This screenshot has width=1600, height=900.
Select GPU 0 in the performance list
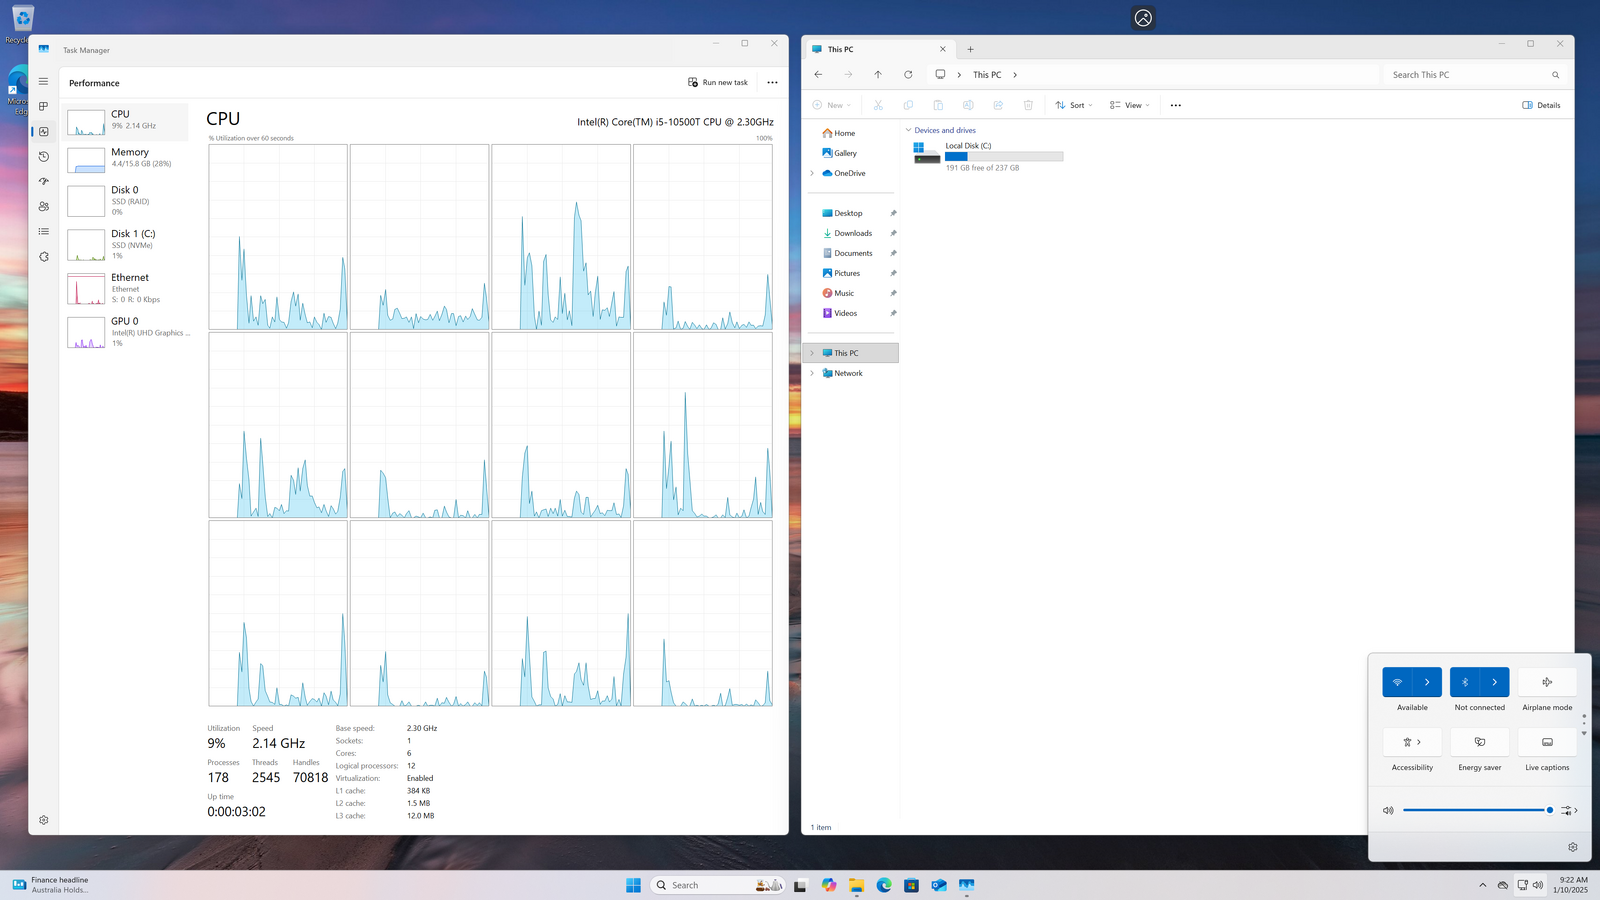click(125, 332)
